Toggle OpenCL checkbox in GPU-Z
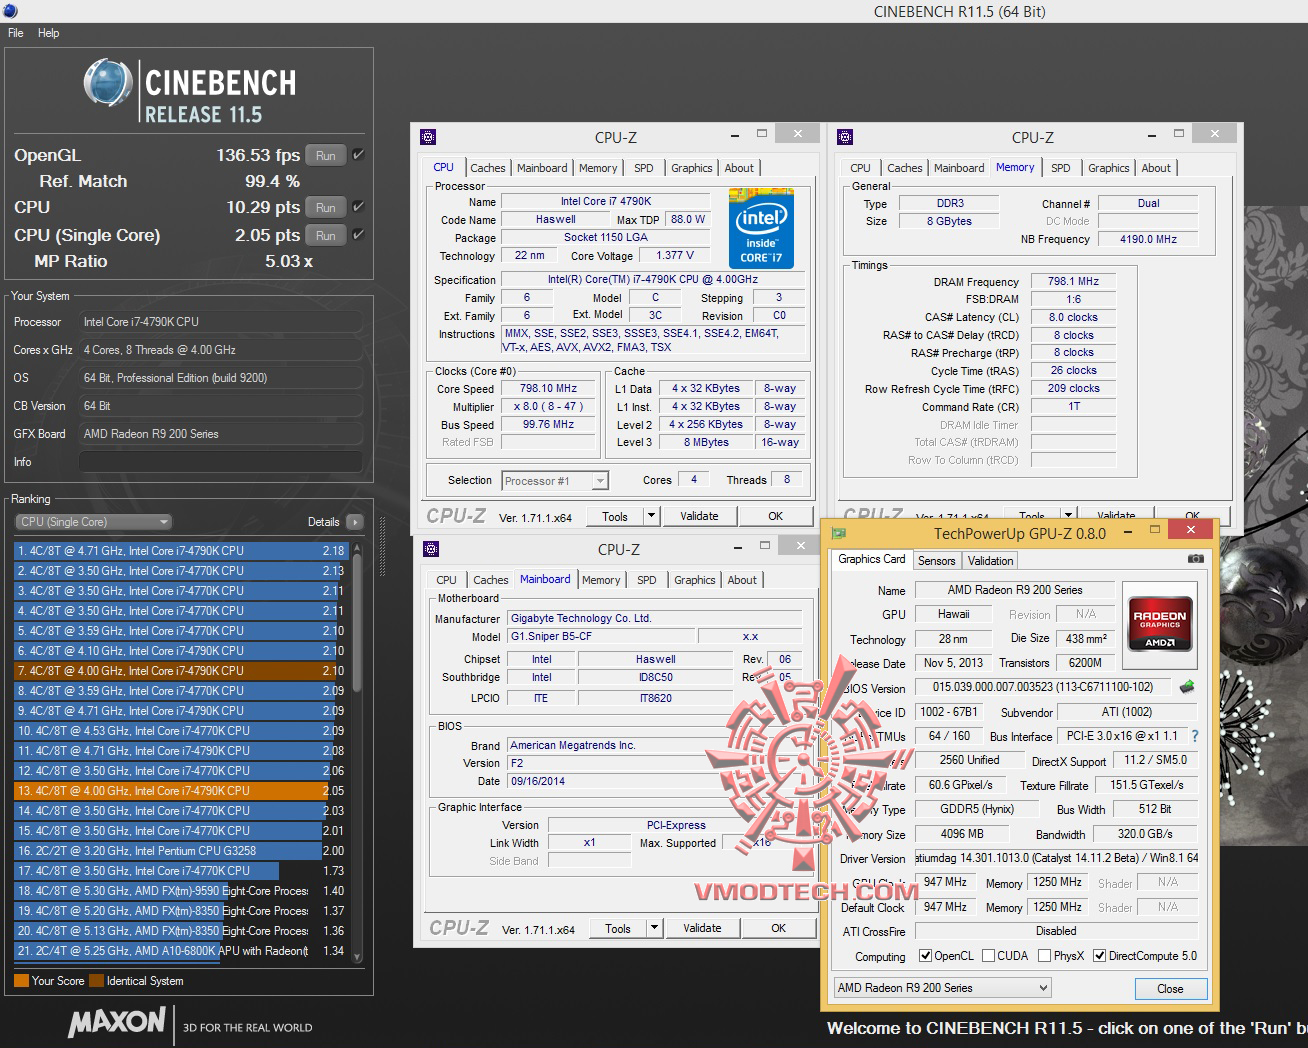Screen dimensions: 1308x1048 (x=925, y=956)
